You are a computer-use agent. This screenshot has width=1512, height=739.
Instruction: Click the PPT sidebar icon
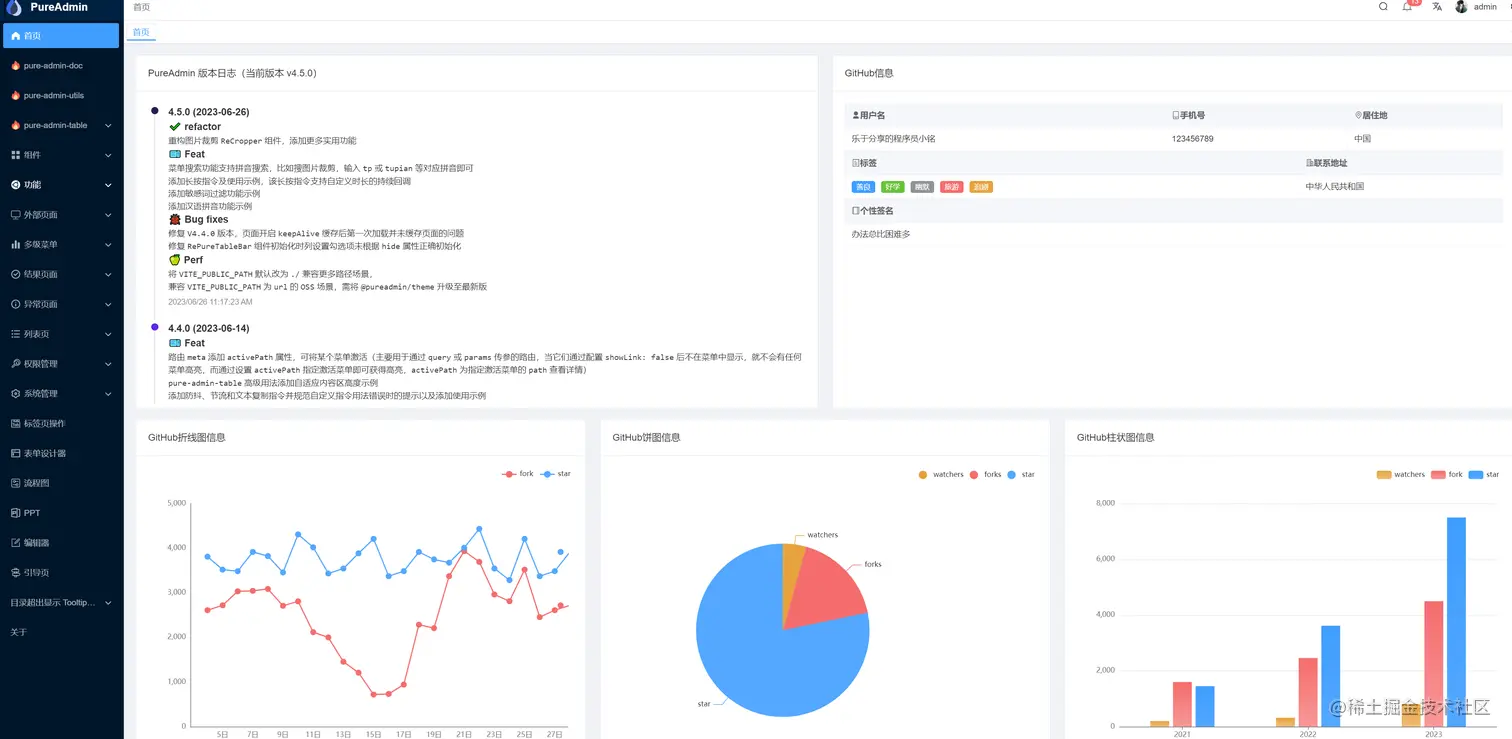(x=15, y=513)
